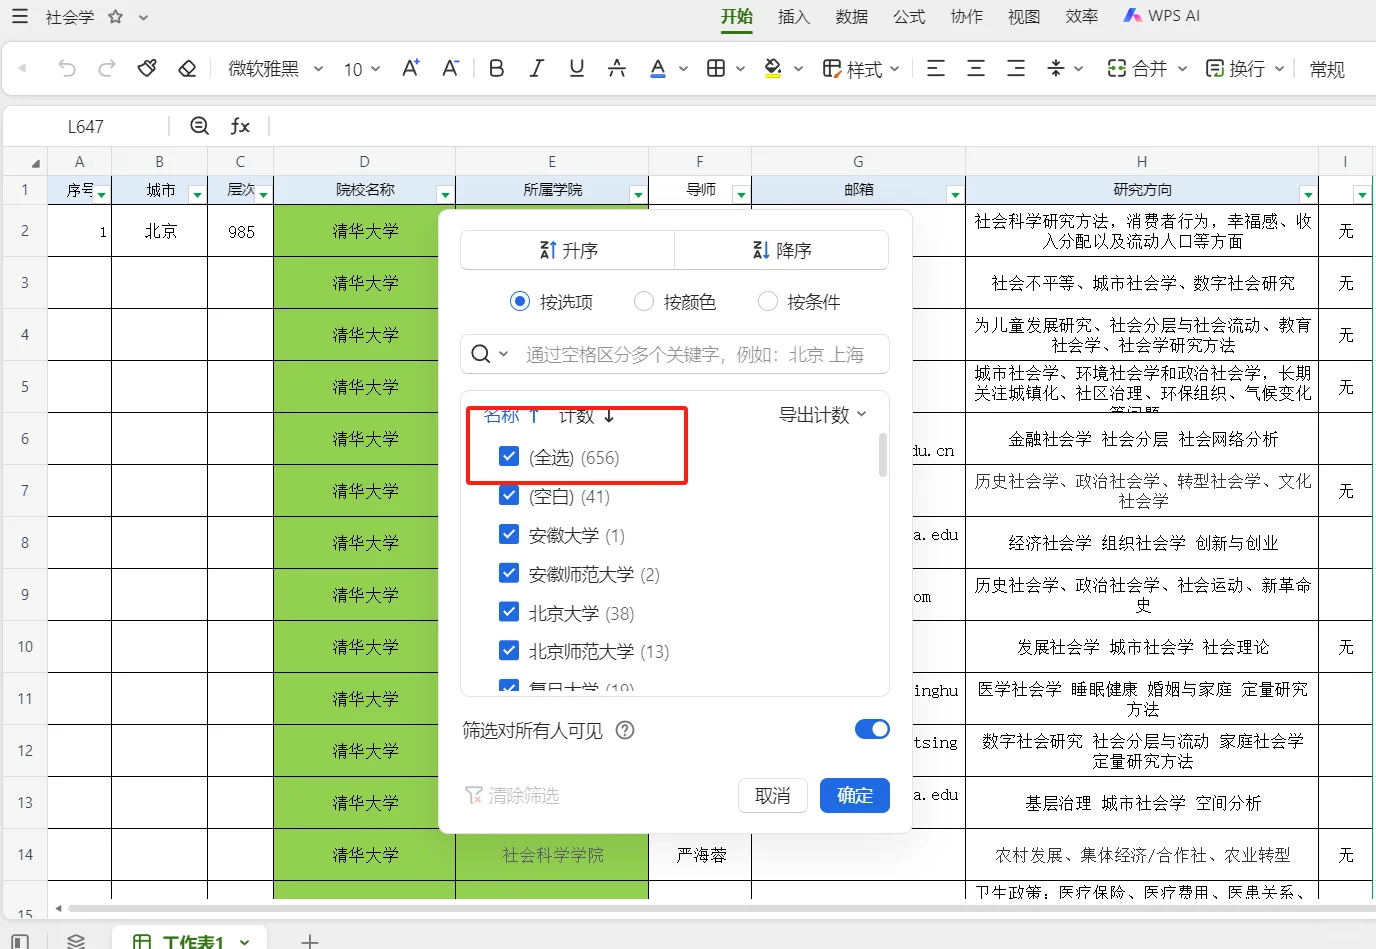Click the 清除筛选 clear filter link

click(512, 796)
